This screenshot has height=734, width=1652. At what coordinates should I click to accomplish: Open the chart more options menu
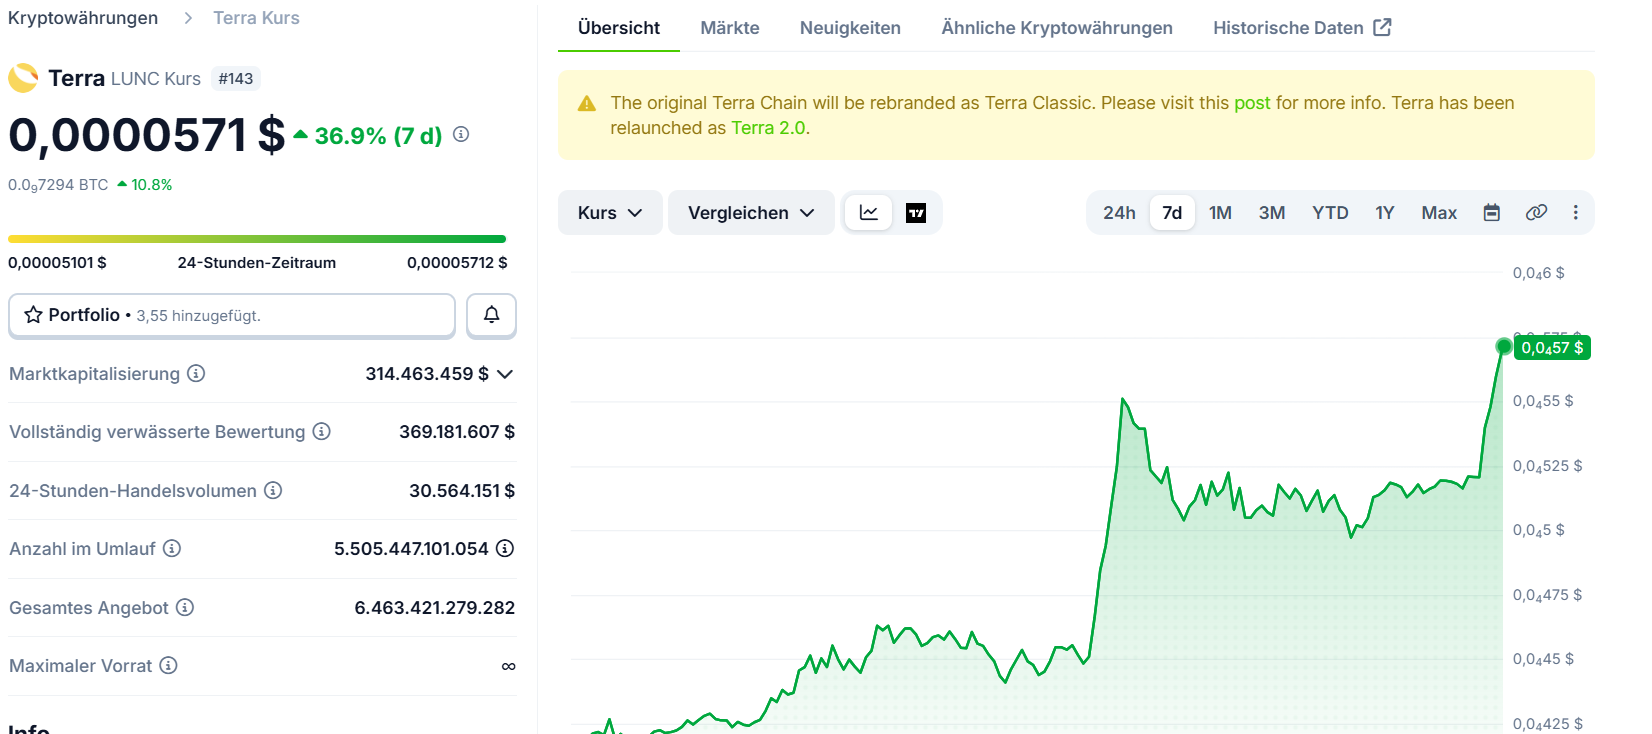[x=1576, y=213]
